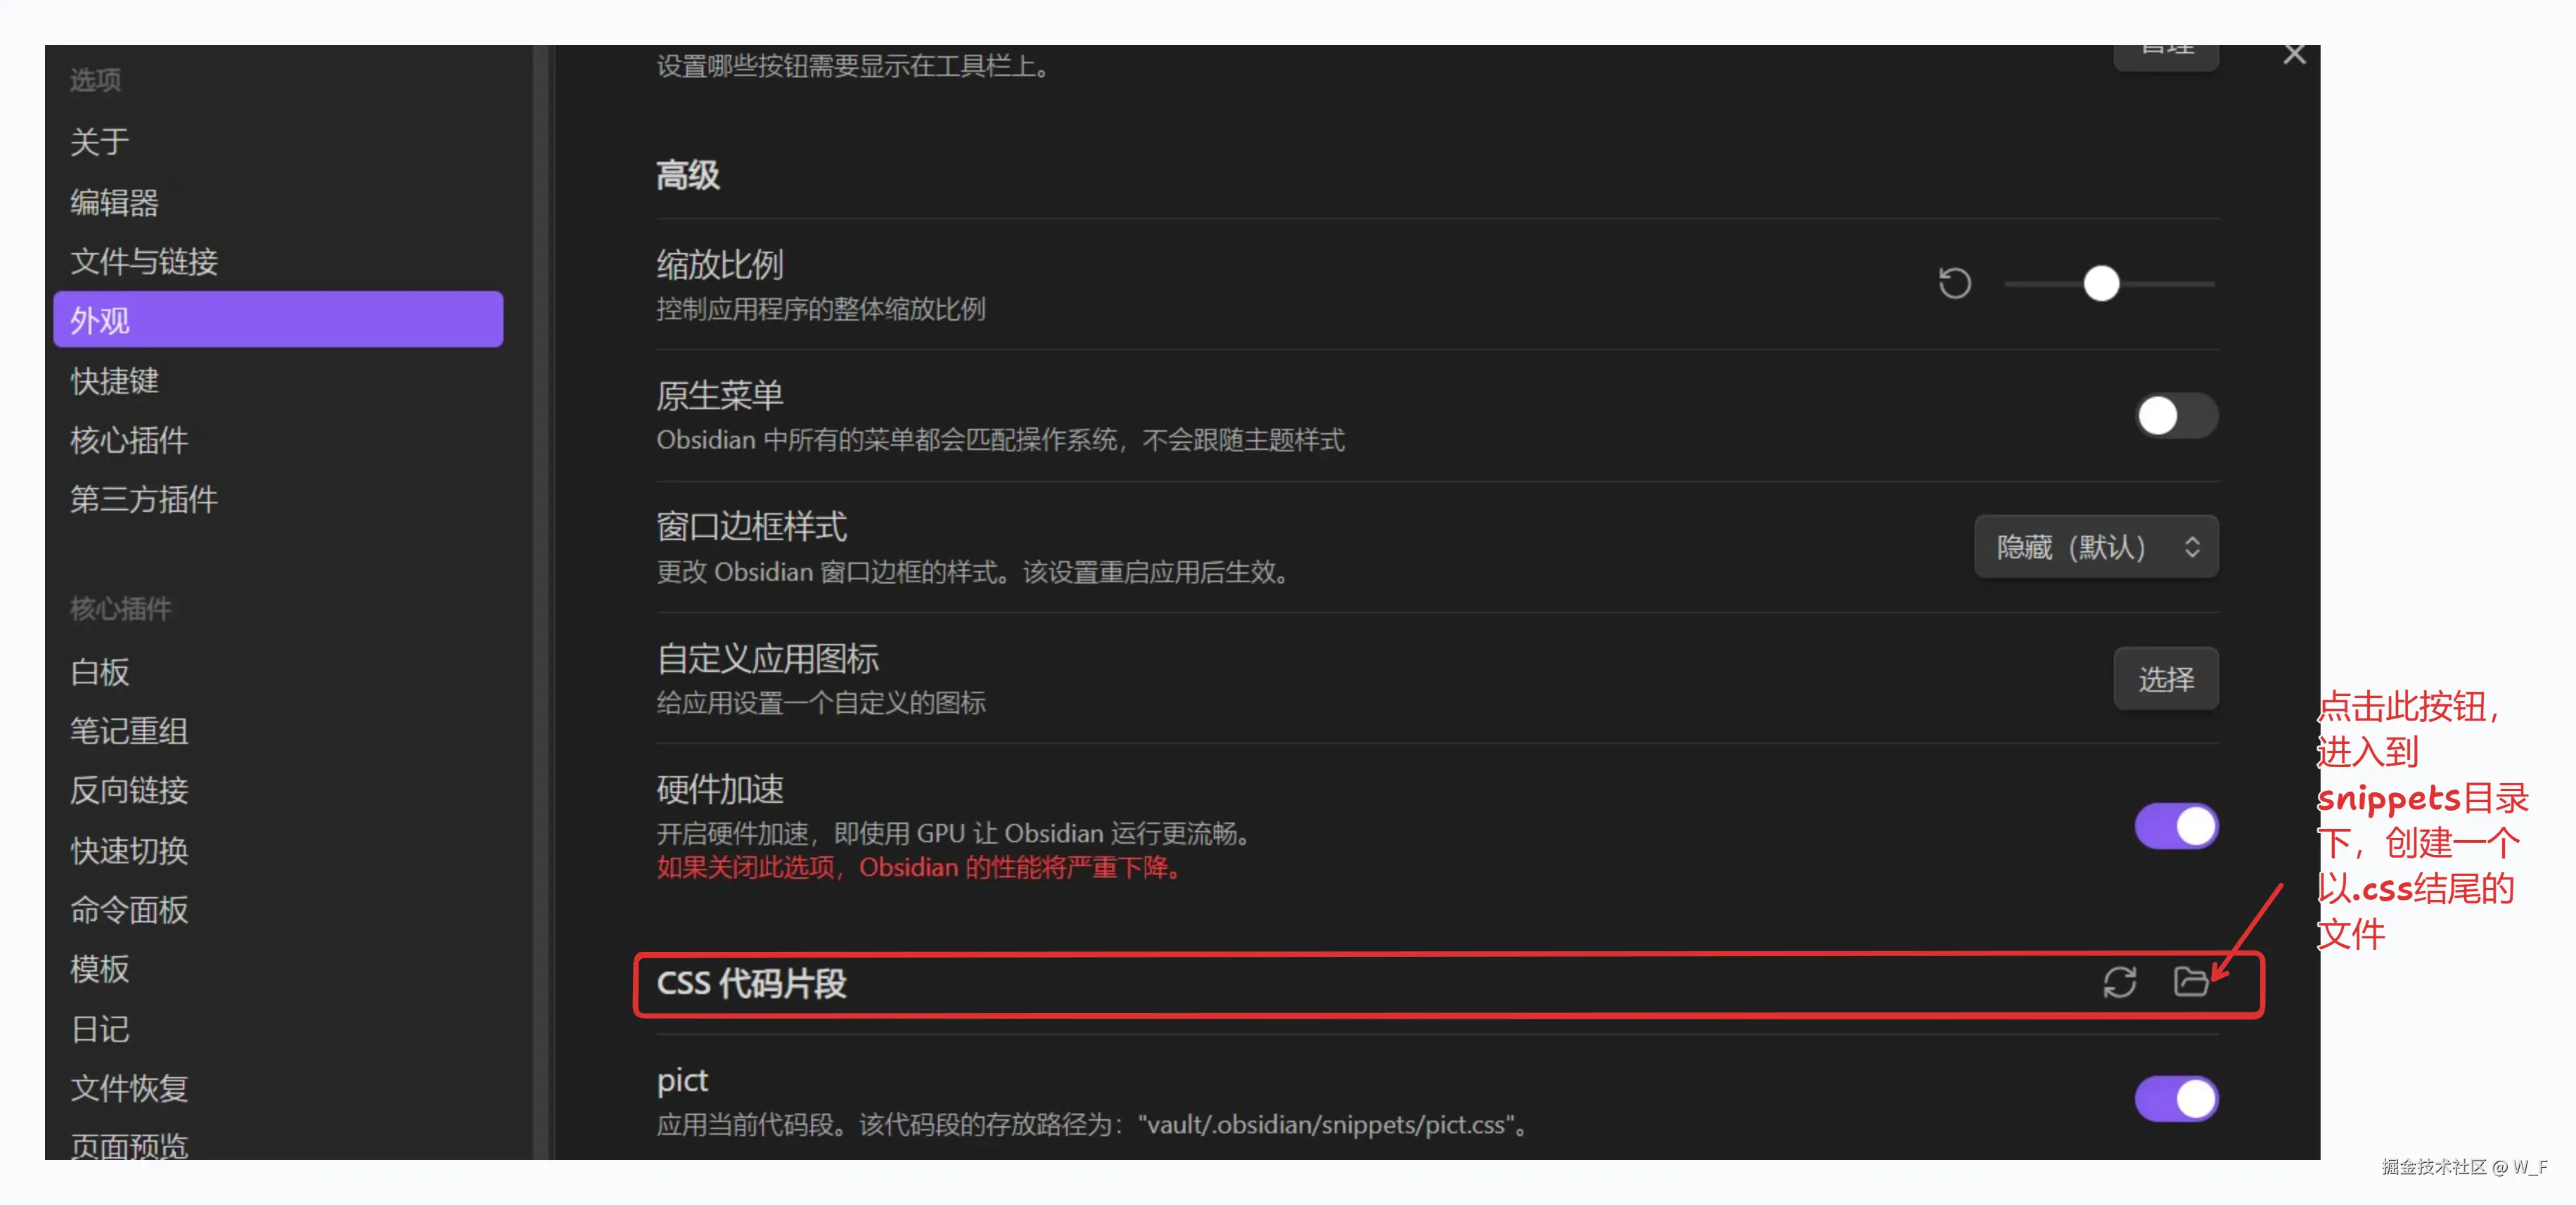Click the zoom level slider handle
The height and width of the screenshot is (1205, 2576).
coord(2101,284)
